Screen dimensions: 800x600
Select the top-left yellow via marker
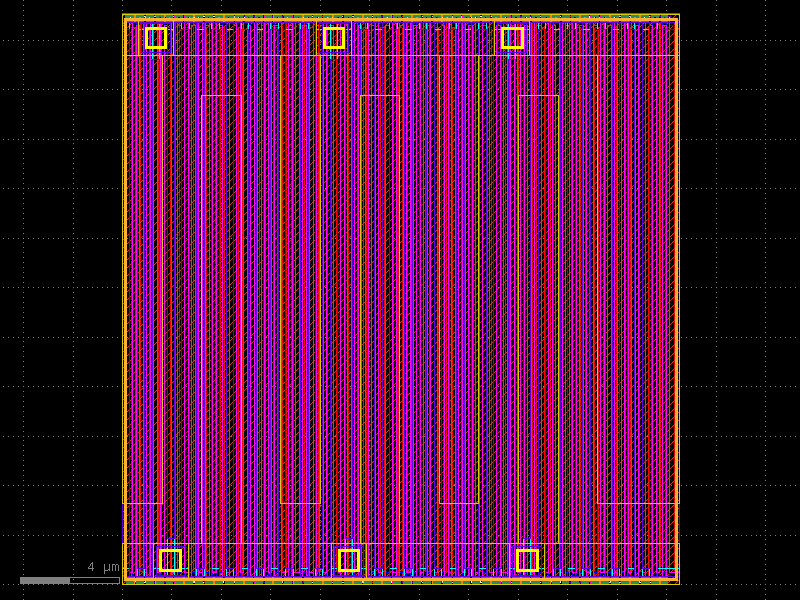point(154,37)
